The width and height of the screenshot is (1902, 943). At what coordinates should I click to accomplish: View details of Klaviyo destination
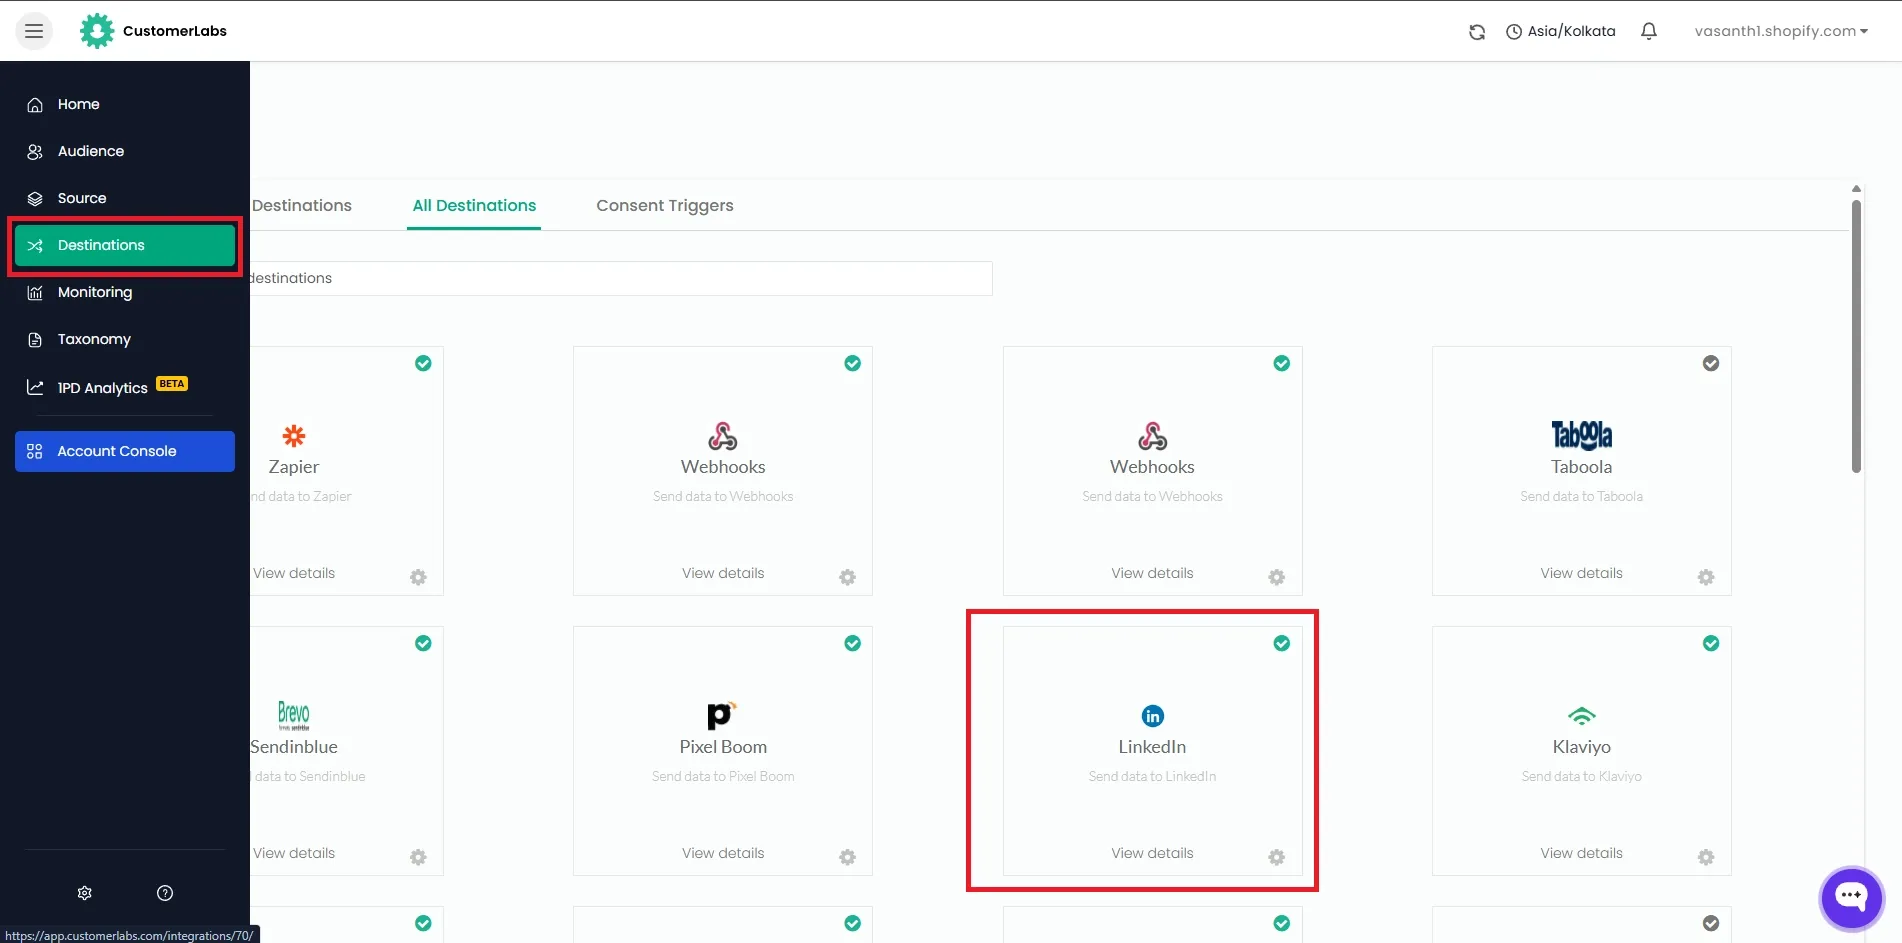pos(1582,853)
